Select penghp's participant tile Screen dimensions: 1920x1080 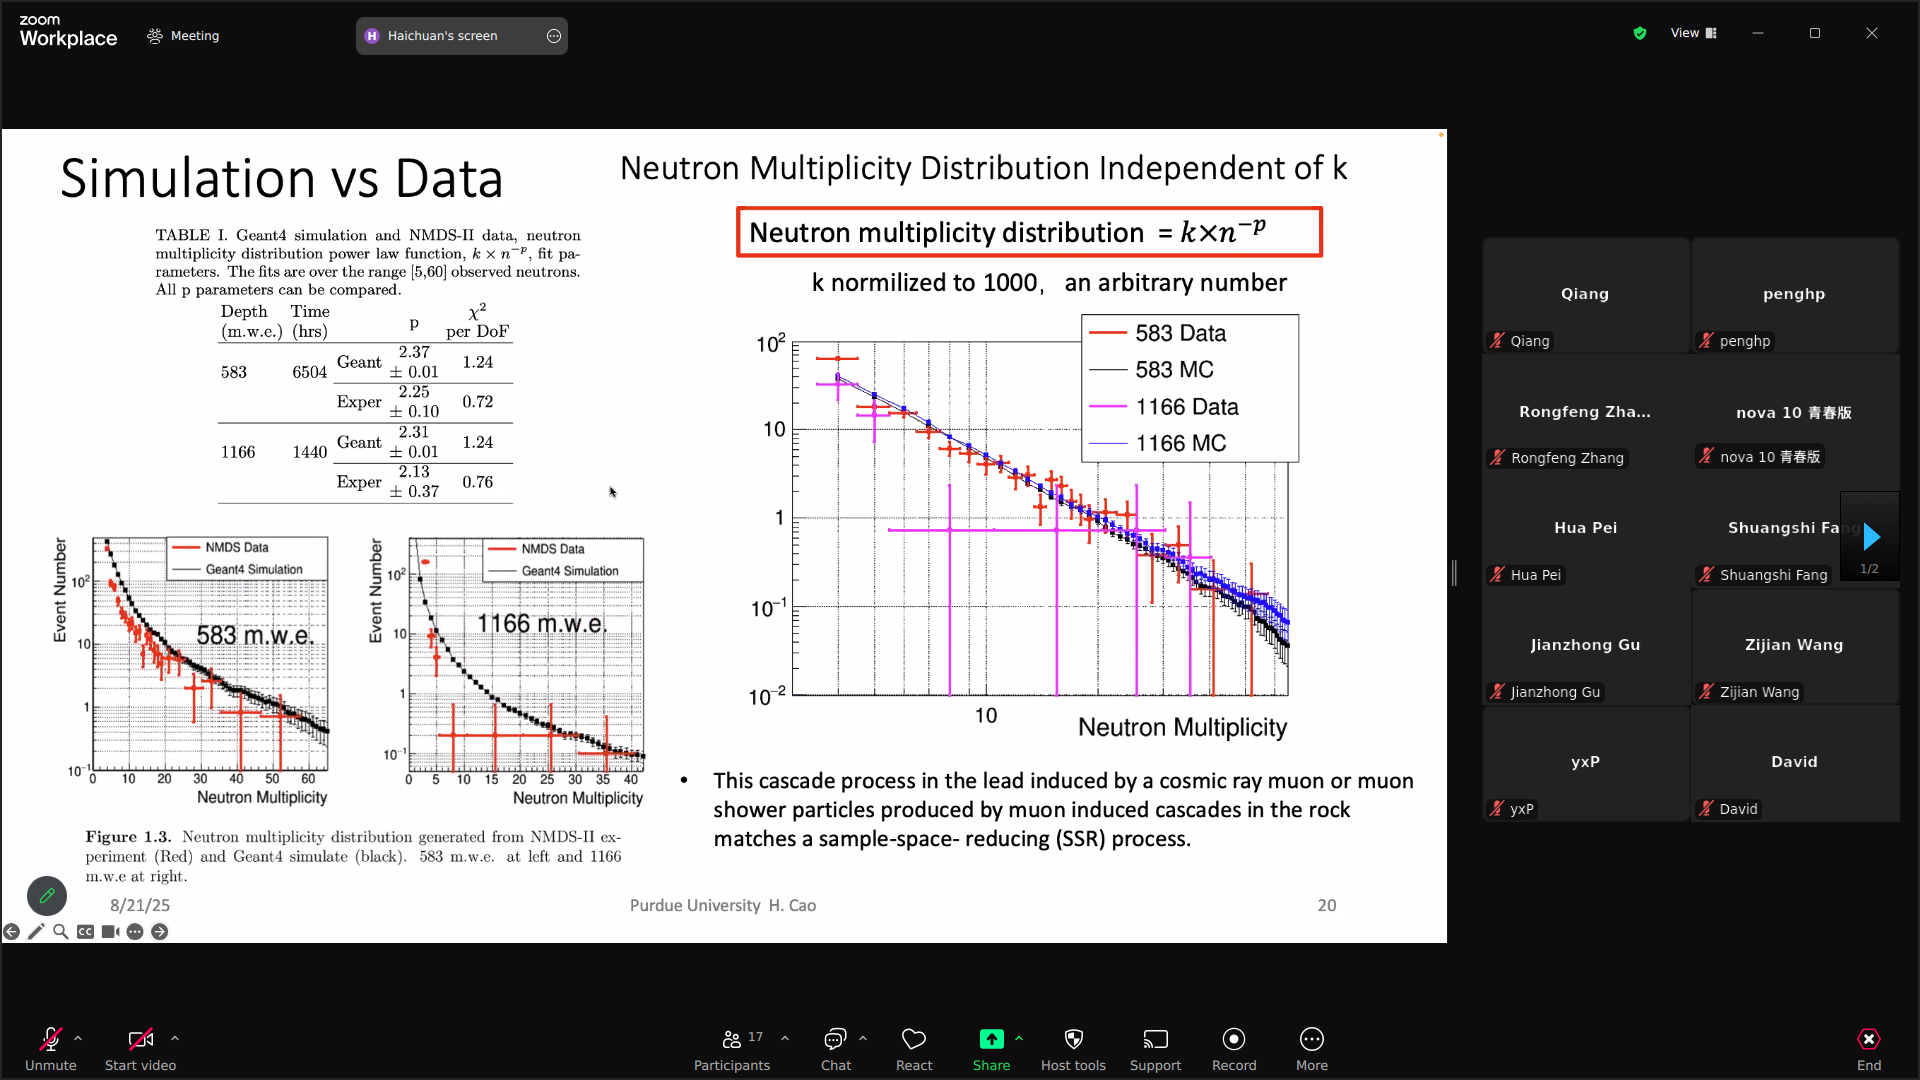(x=1795, y=295)
